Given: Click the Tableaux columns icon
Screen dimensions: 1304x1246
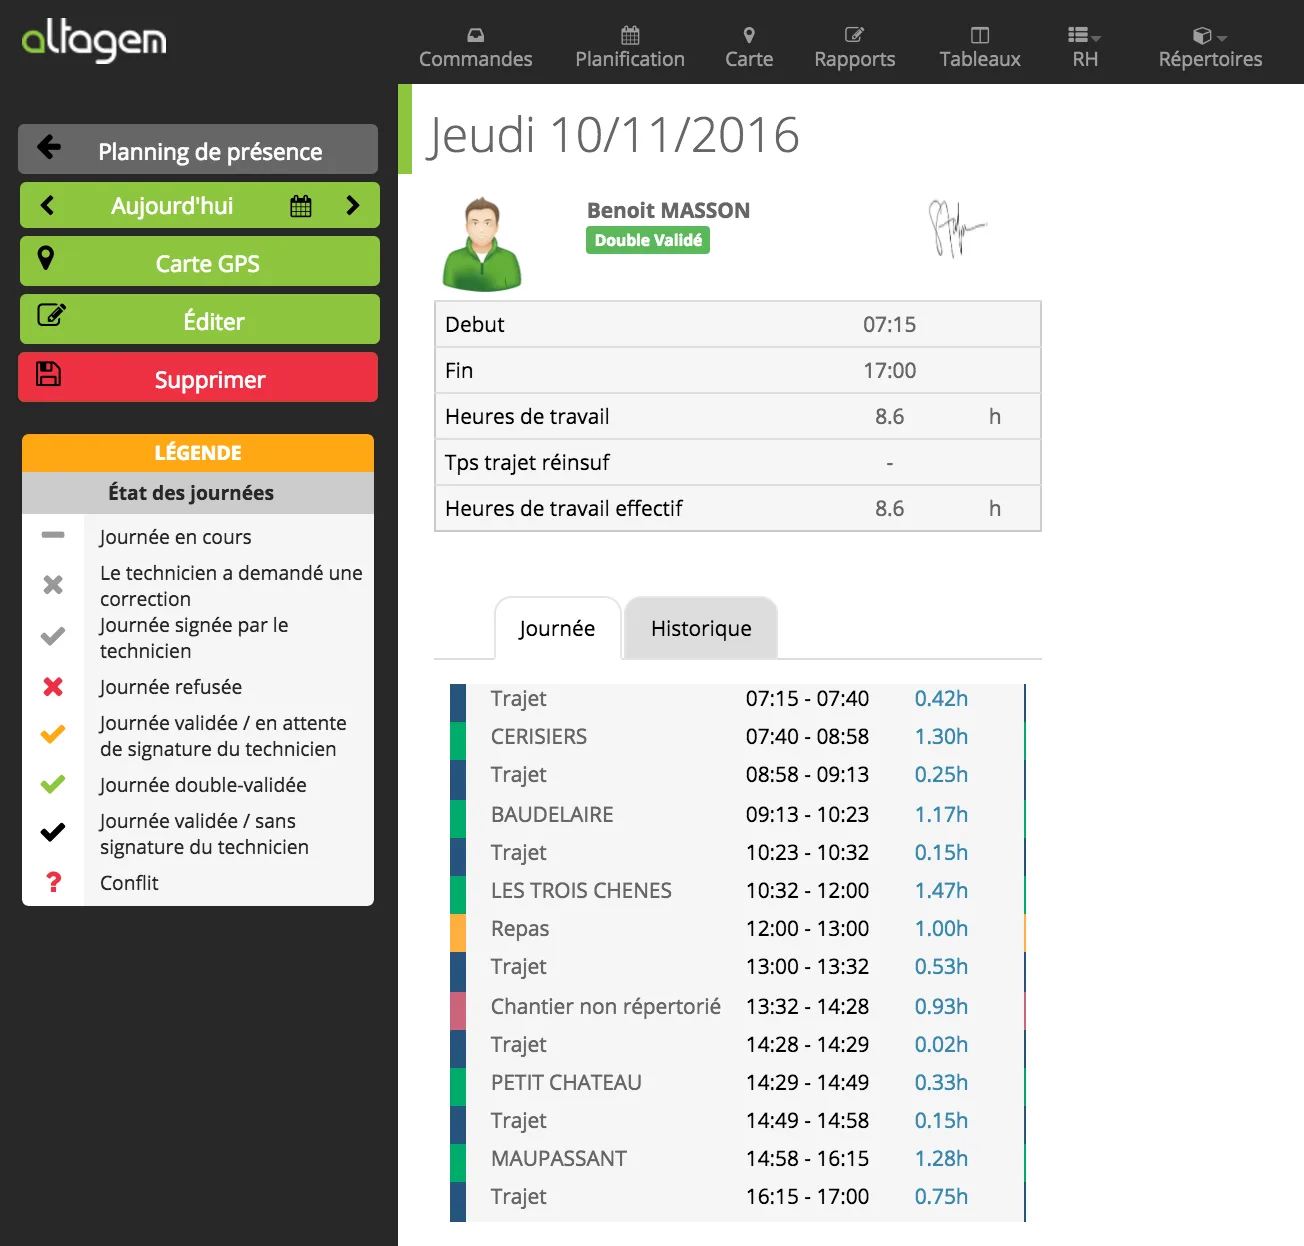Looking at the screenshot, I should (980, 35).
